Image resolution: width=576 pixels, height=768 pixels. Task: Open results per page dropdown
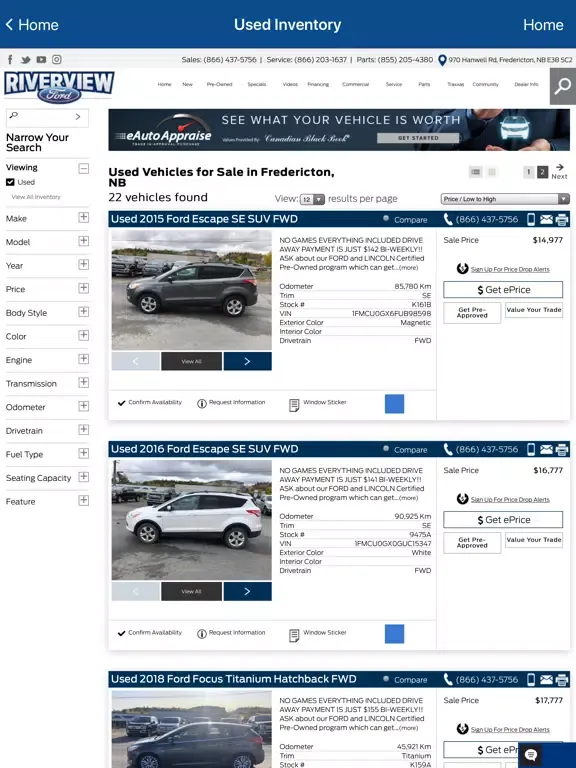point(312,199)
